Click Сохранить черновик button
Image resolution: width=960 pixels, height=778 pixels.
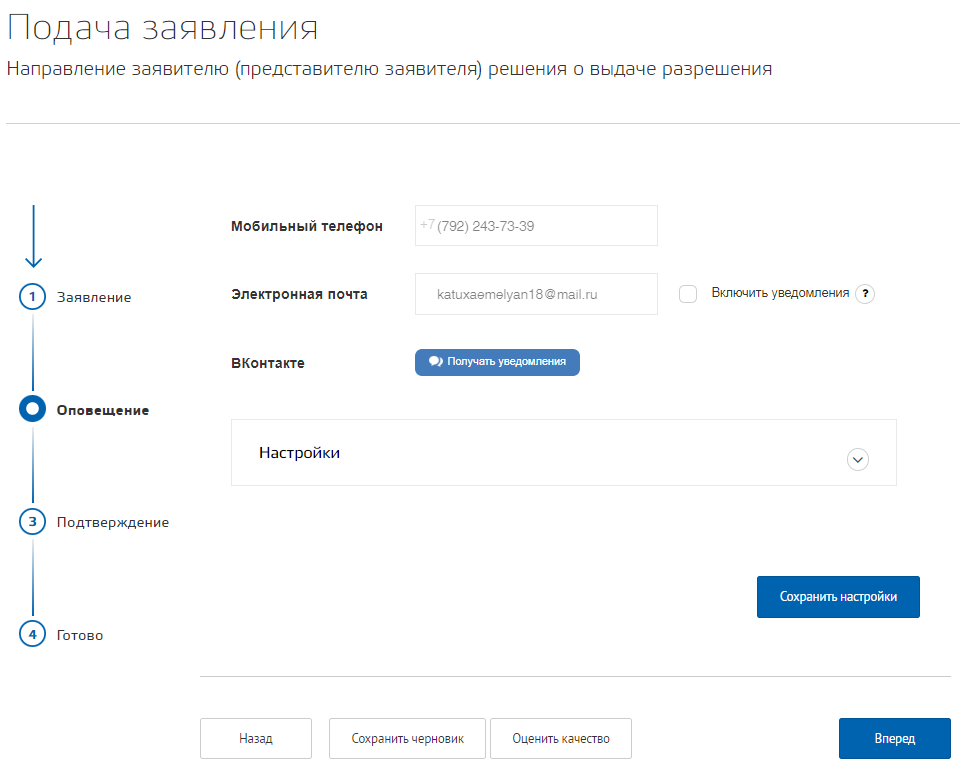pos(407,739)
